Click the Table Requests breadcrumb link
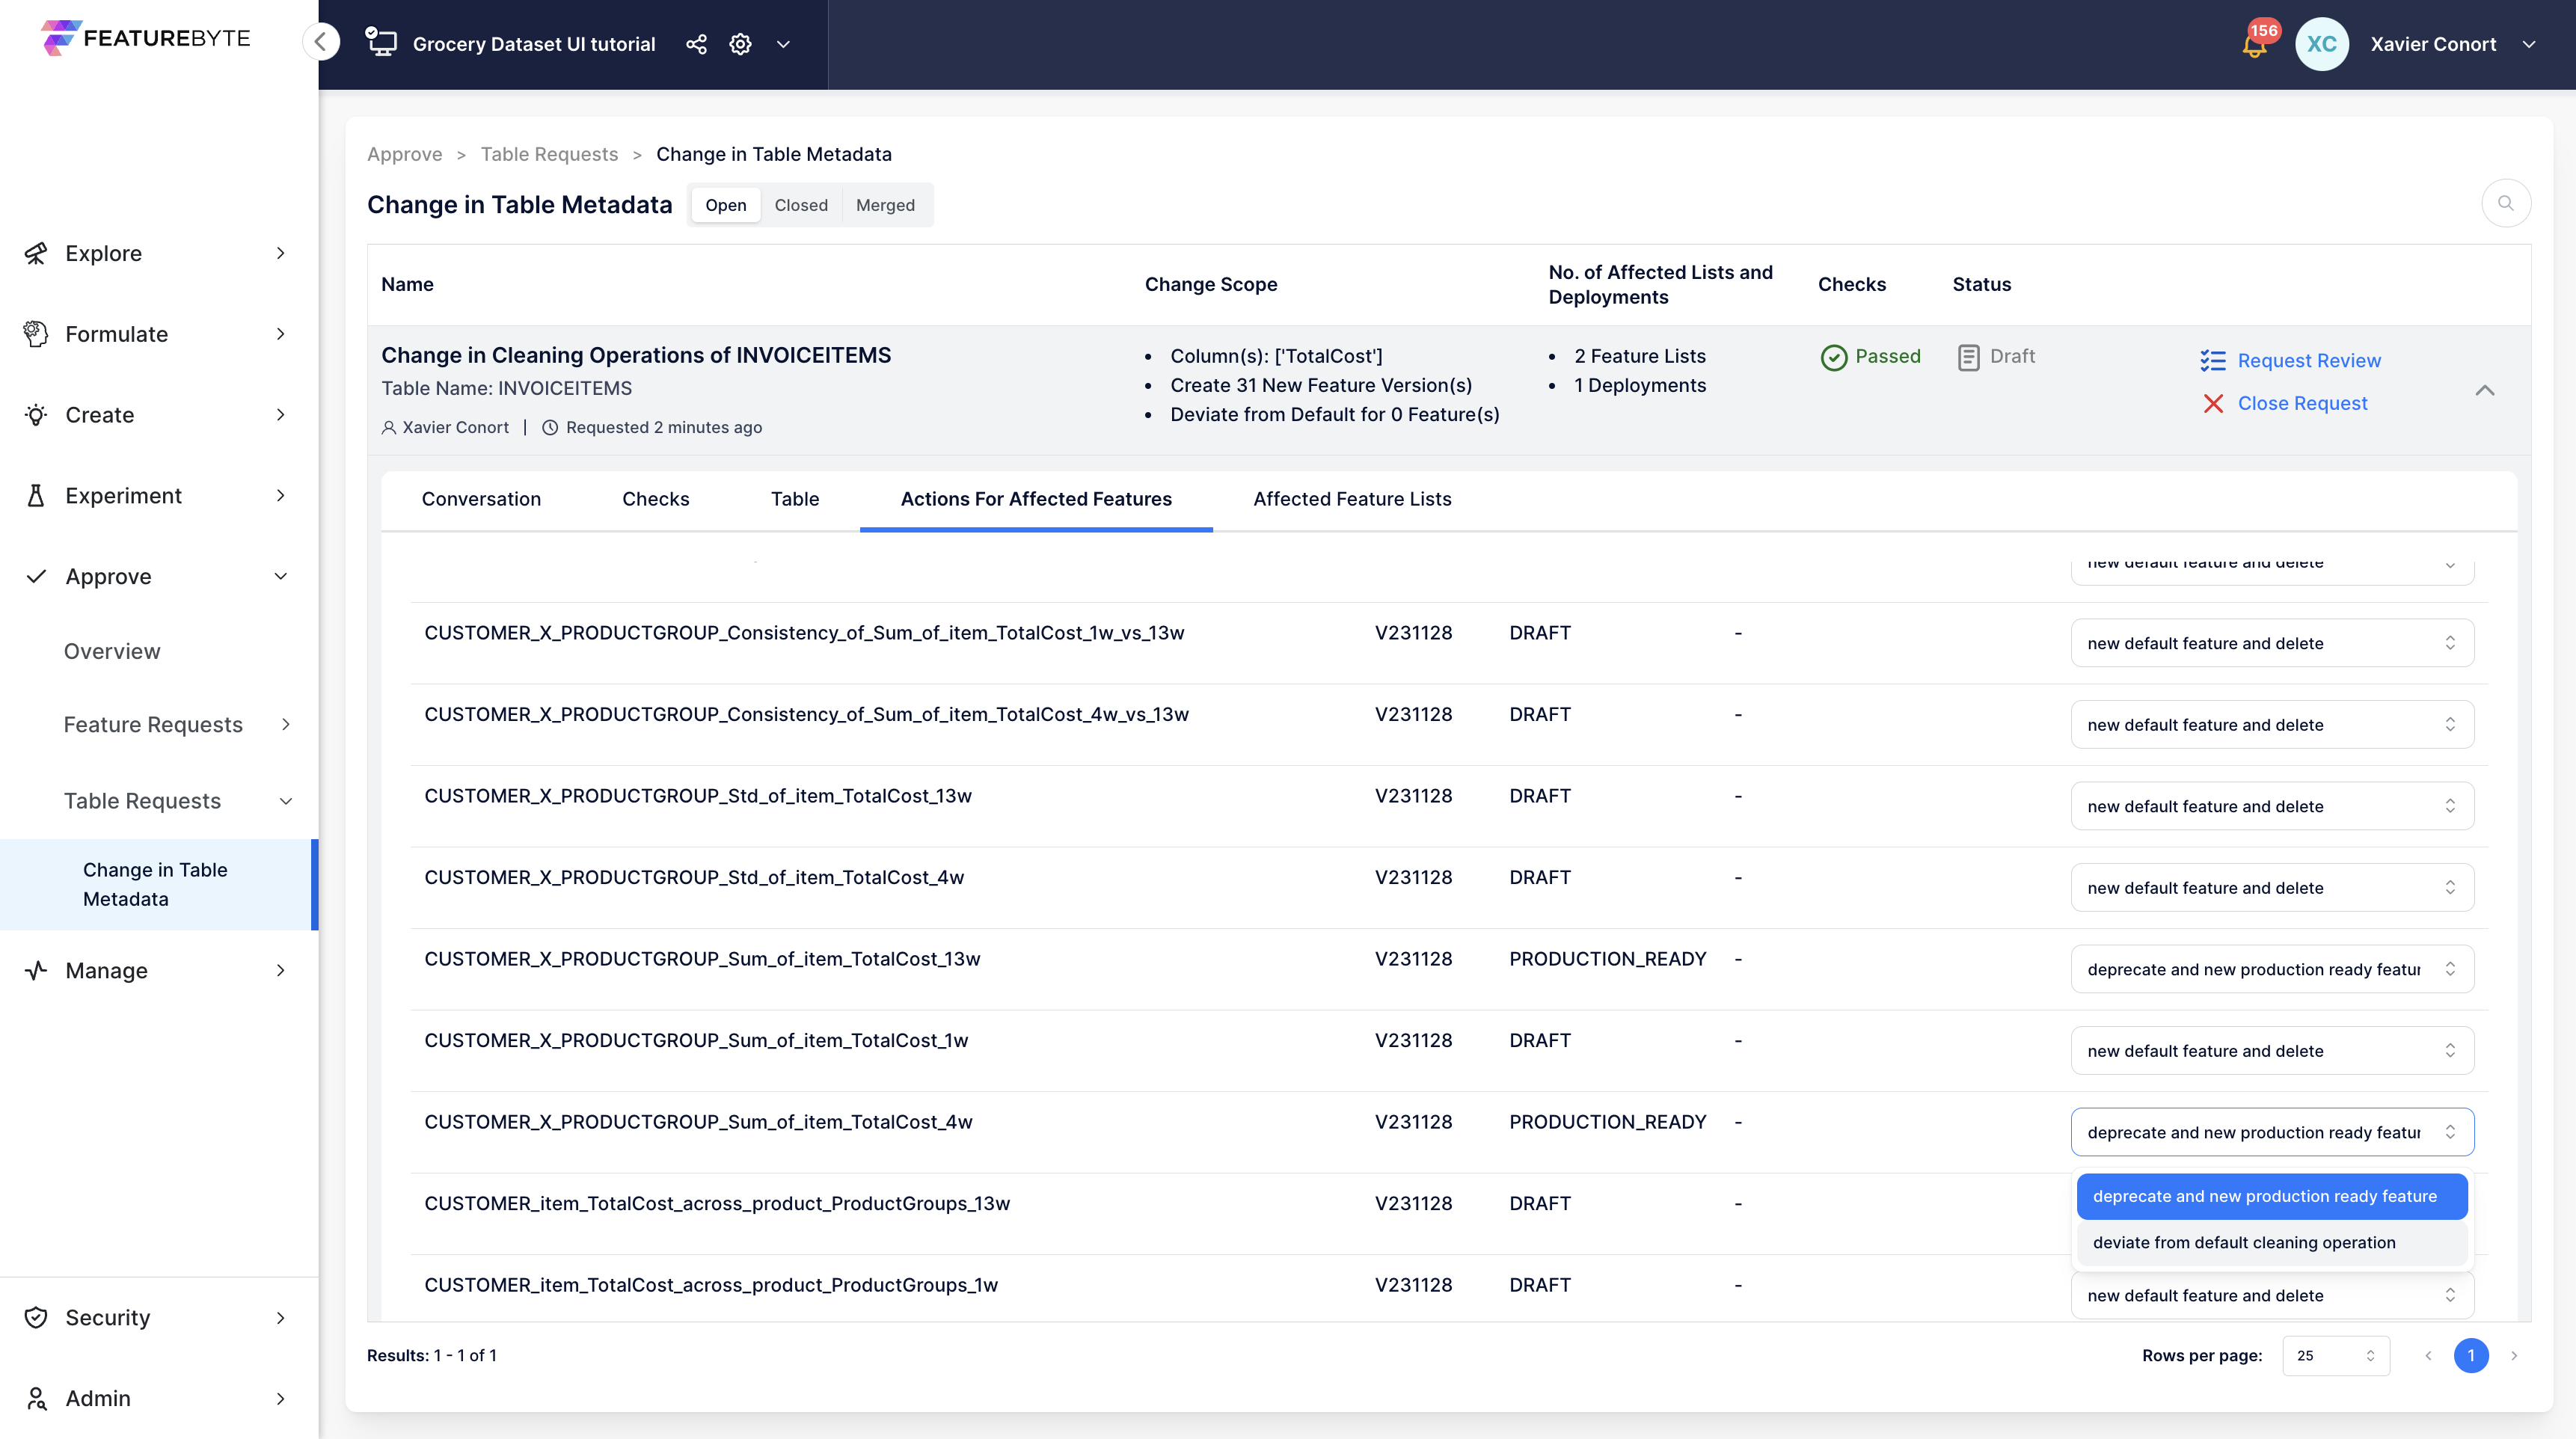This screenshot has width=2576, height=1439. pos(549,154)
